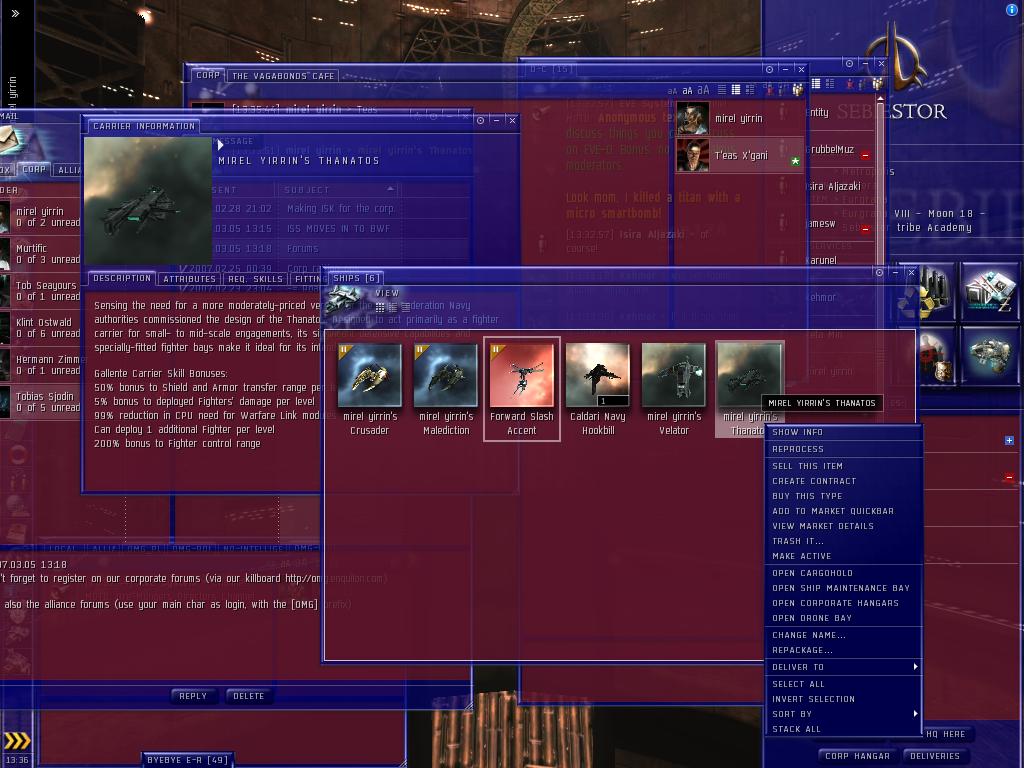
Task: Choose Show Info from the context menu
Action: point(844,432)
